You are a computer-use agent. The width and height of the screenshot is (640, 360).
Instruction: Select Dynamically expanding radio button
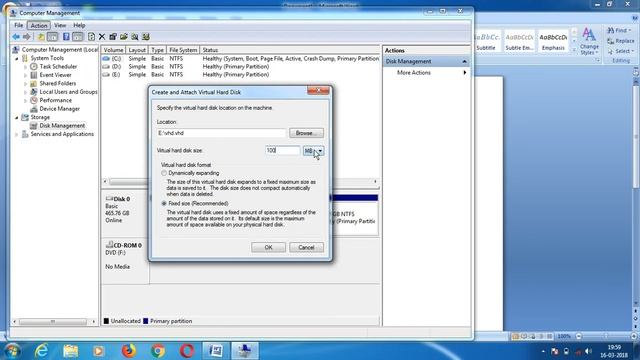pyautogui.click(x=164, y=173)
